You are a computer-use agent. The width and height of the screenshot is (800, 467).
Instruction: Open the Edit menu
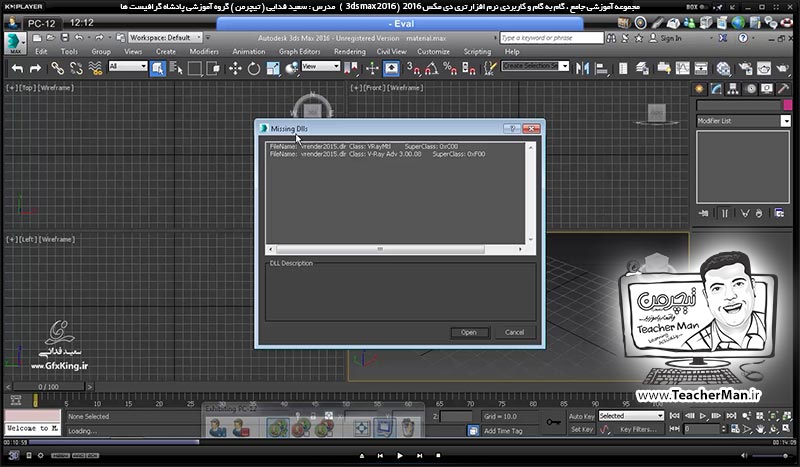[x=41, y=52]
